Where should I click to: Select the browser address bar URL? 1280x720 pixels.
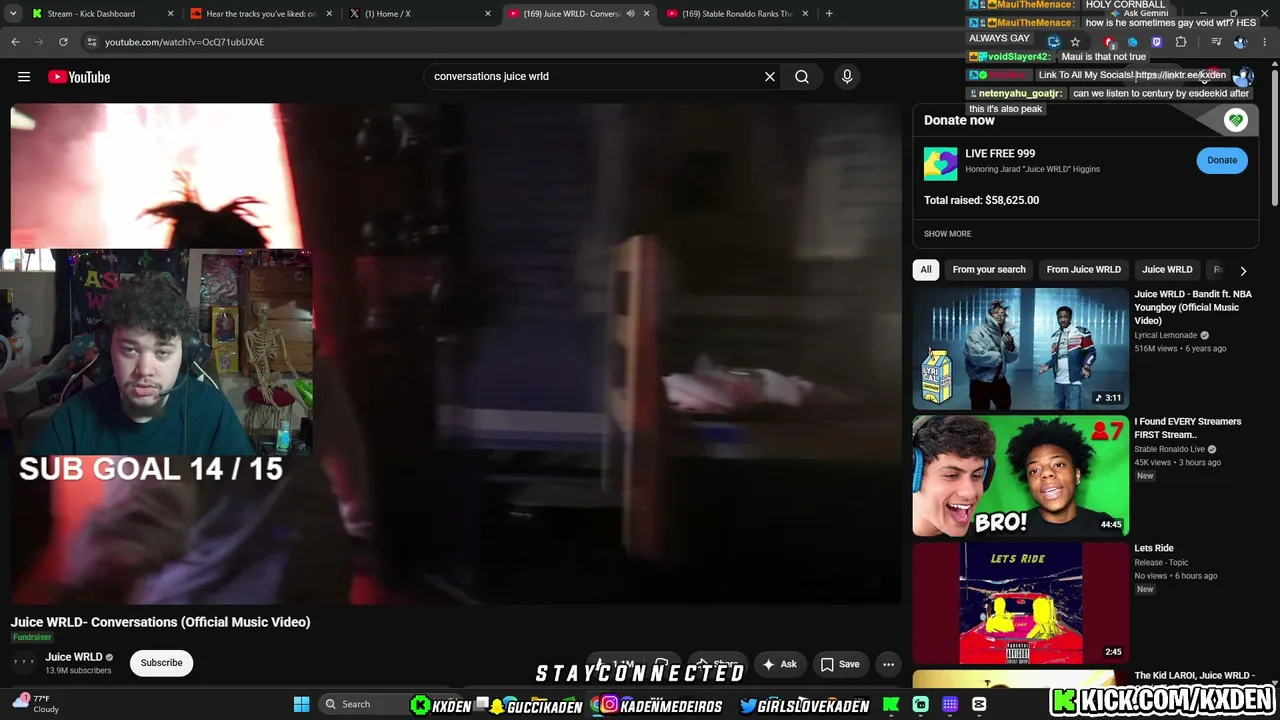pyautogui.click(x=185, y=42)
